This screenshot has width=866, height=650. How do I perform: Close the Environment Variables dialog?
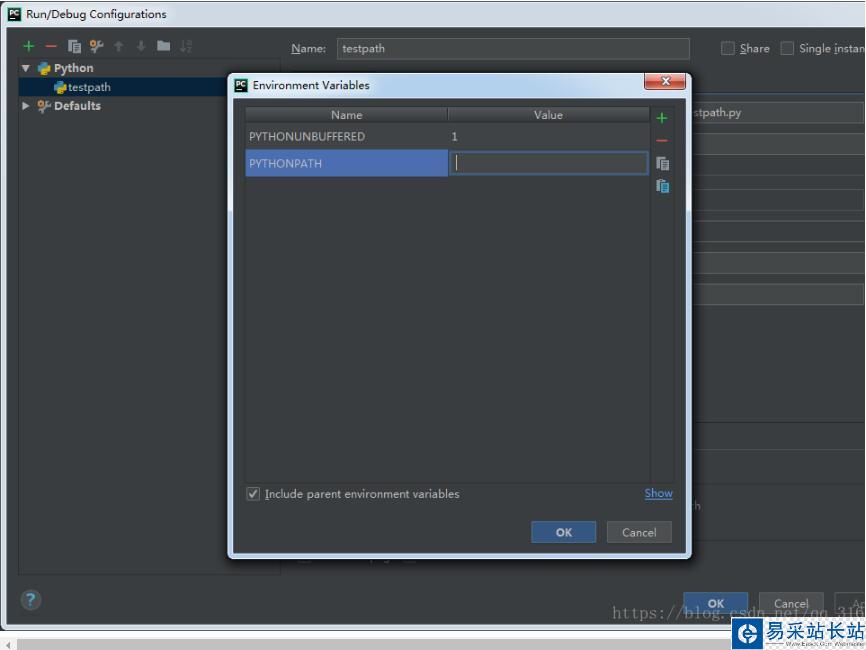pos(665,81)
